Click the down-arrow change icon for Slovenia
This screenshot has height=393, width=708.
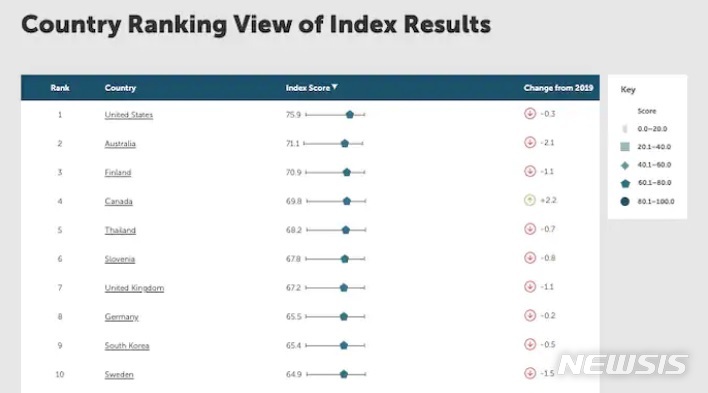(530, 257)
